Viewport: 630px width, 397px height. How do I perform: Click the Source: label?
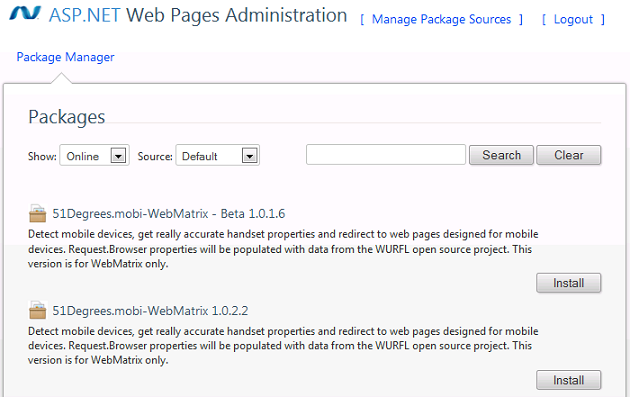(155, 156)
